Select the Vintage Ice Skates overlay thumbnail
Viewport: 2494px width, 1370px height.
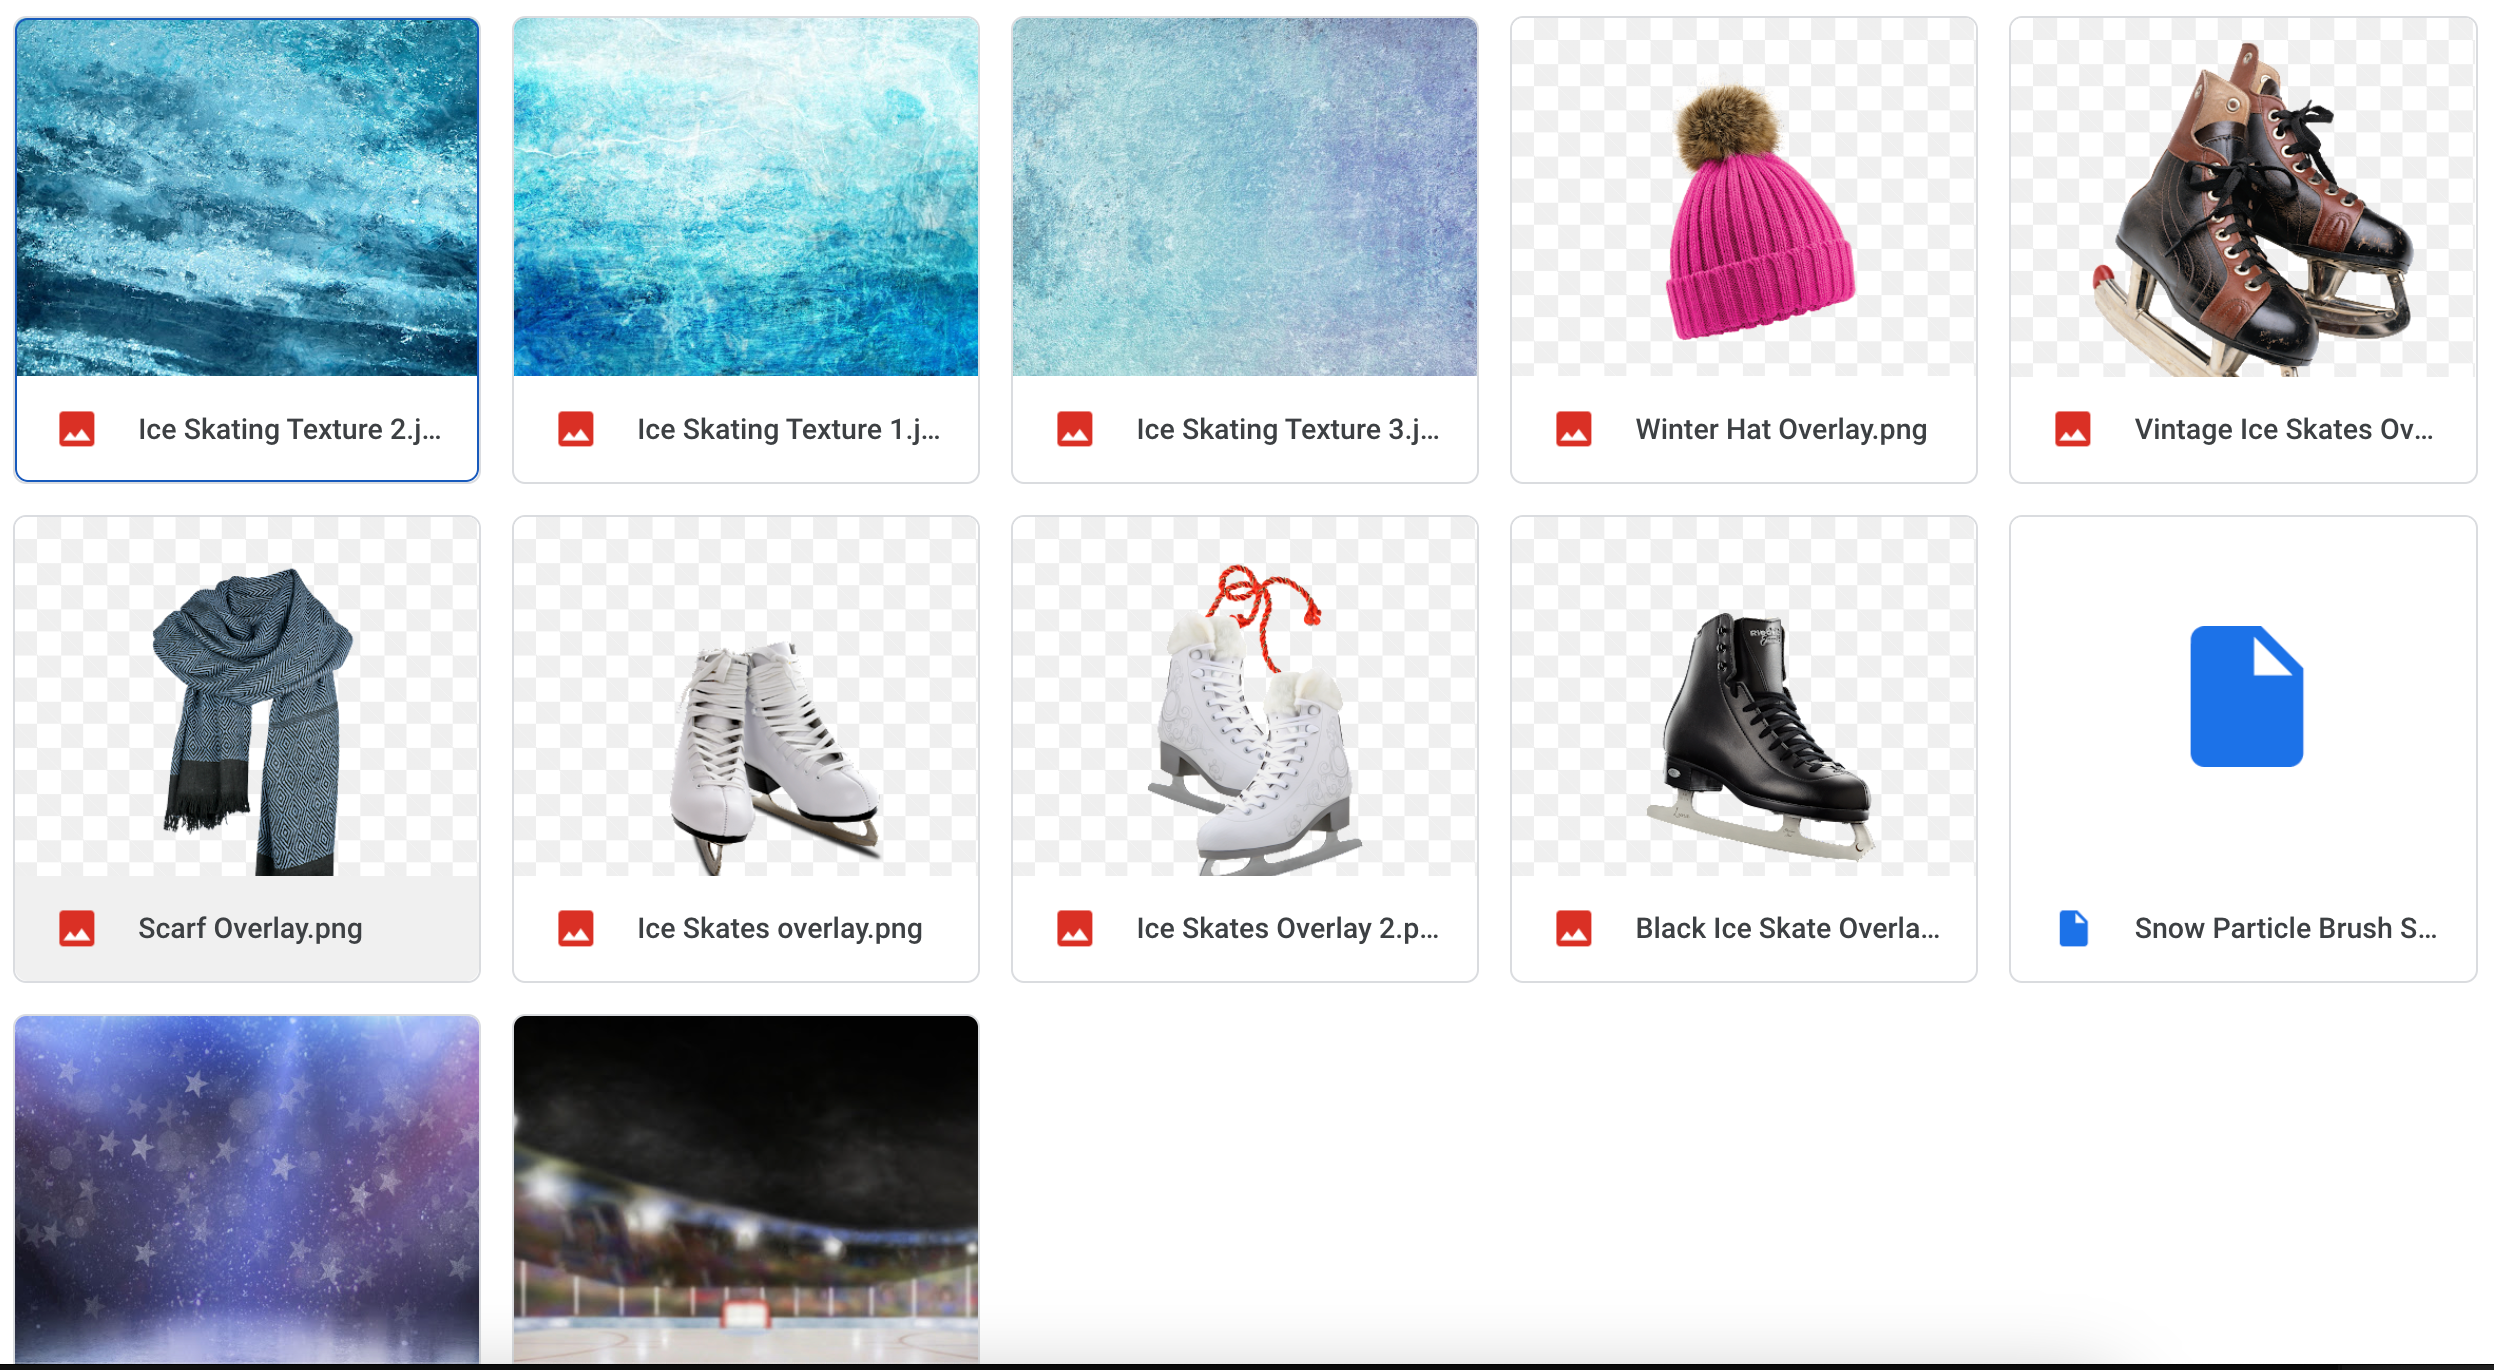tap(2243, 198)
